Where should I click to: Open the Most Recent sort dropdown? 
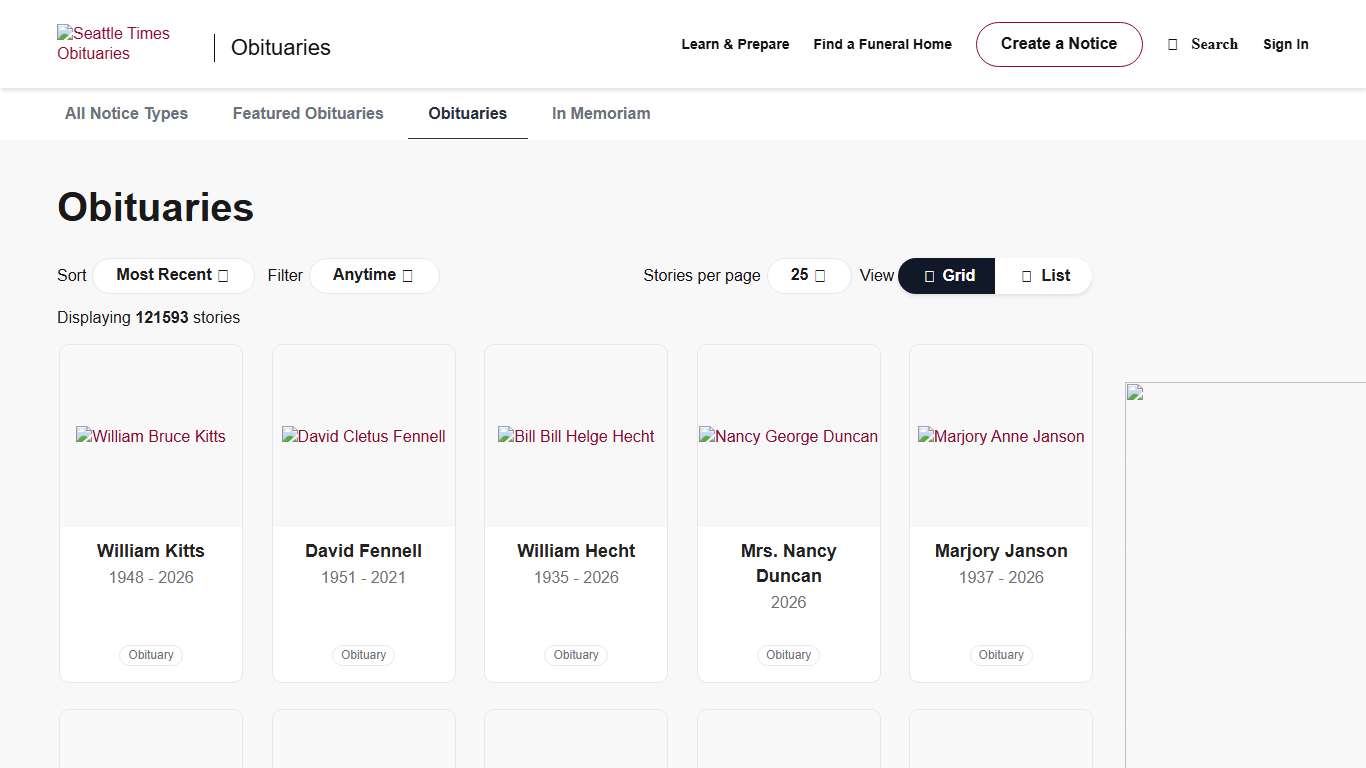click(173, 275)
